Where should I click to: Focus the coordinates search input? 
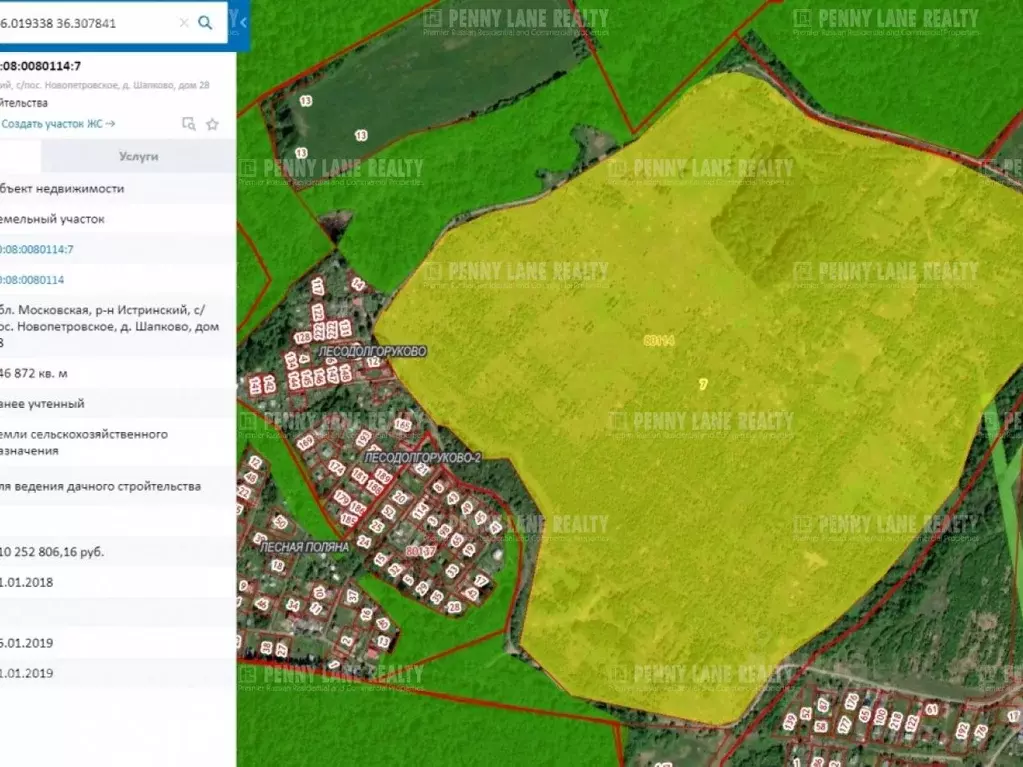[85, 22]
